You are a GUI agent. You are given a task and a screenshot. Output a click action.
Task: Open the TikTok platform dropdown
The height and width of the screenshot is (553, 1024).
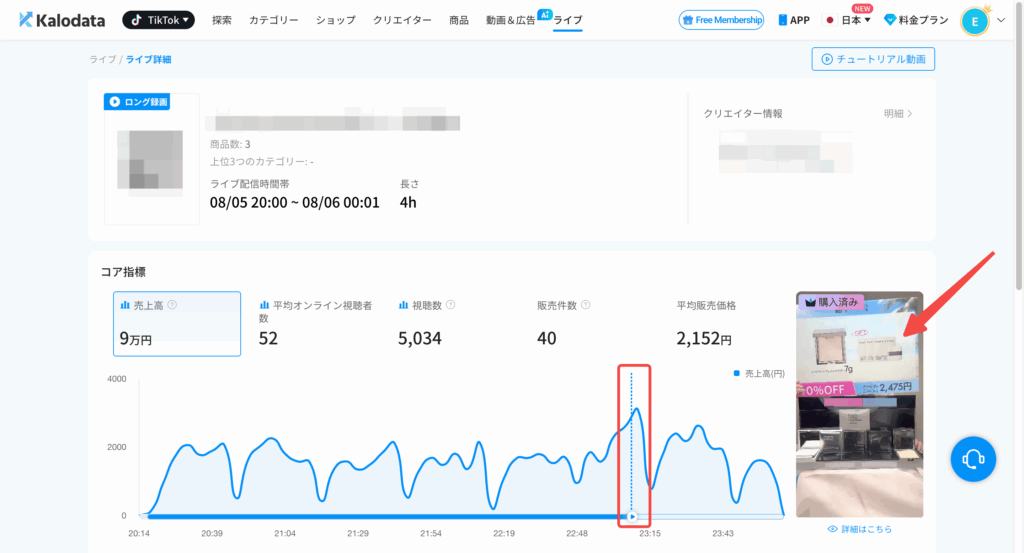pos(159,20)
